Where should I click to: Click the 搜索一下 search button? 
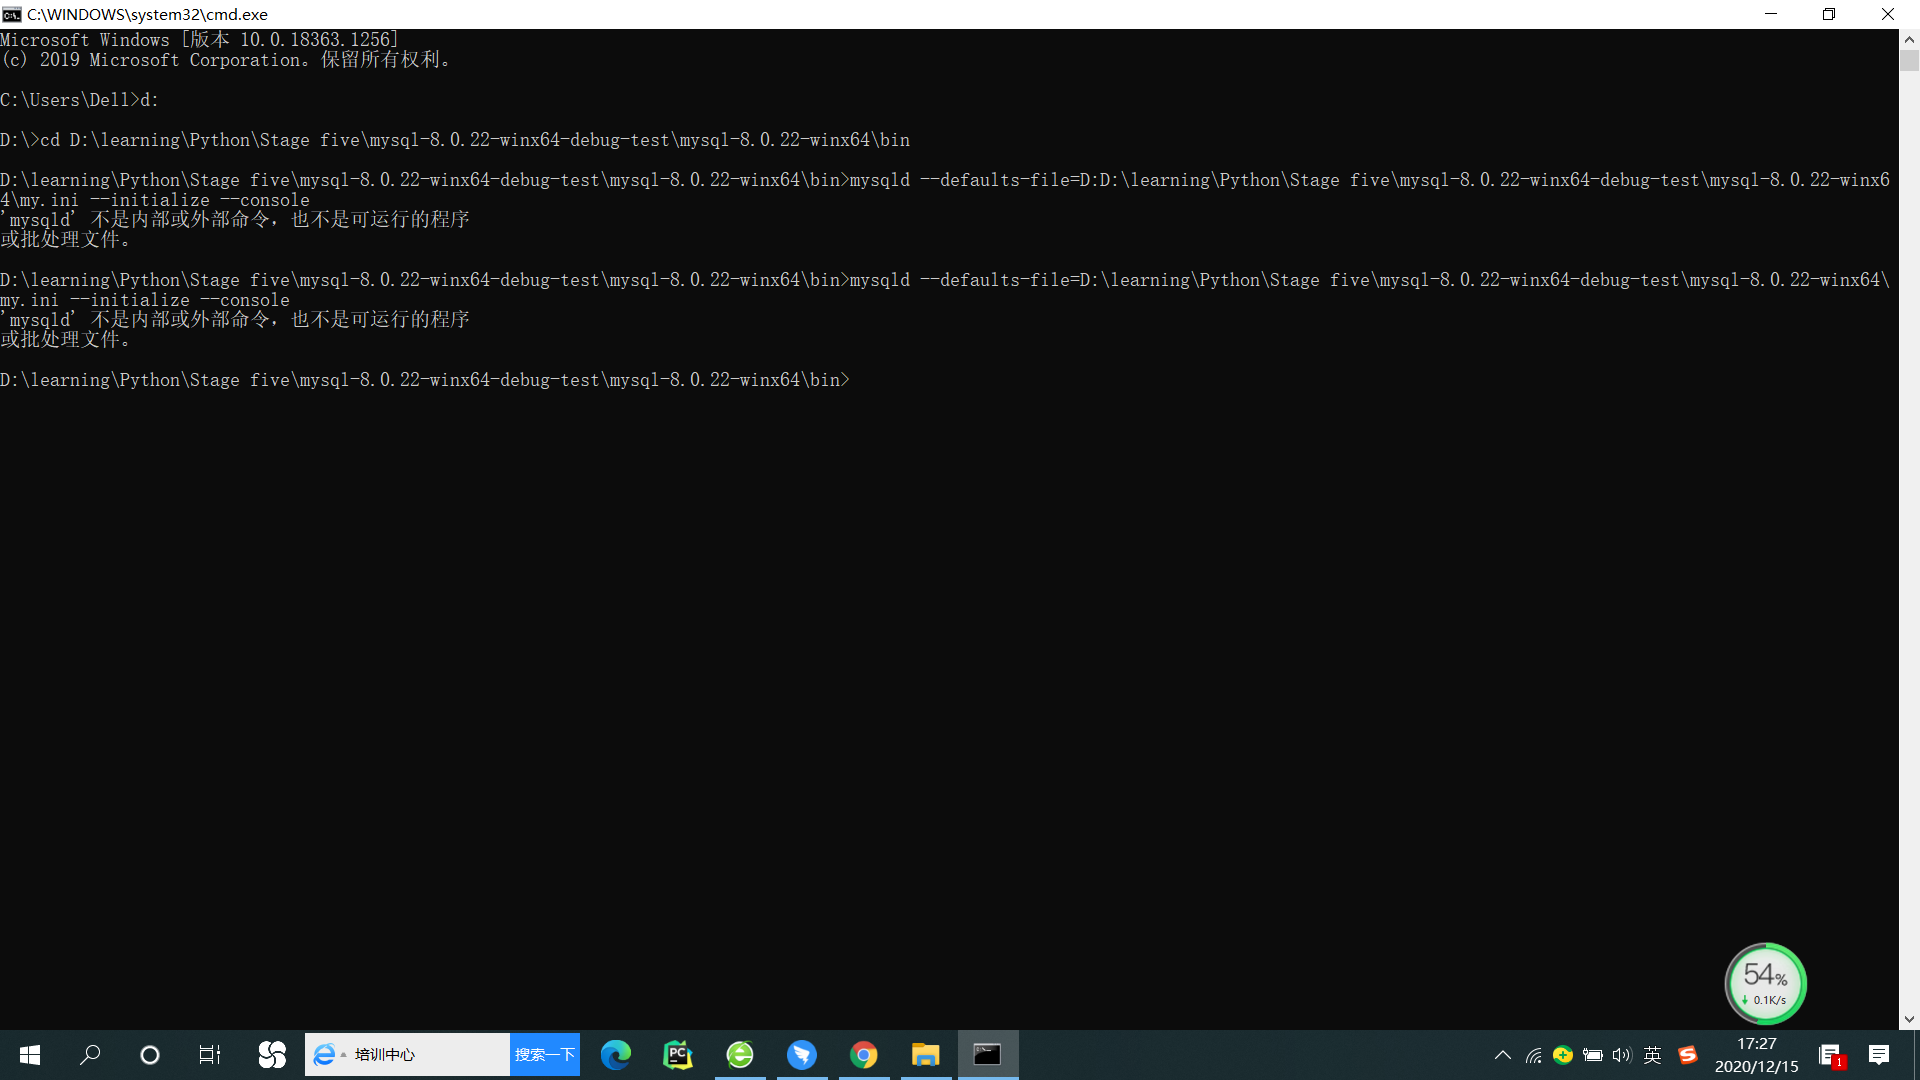(545, 1055)
